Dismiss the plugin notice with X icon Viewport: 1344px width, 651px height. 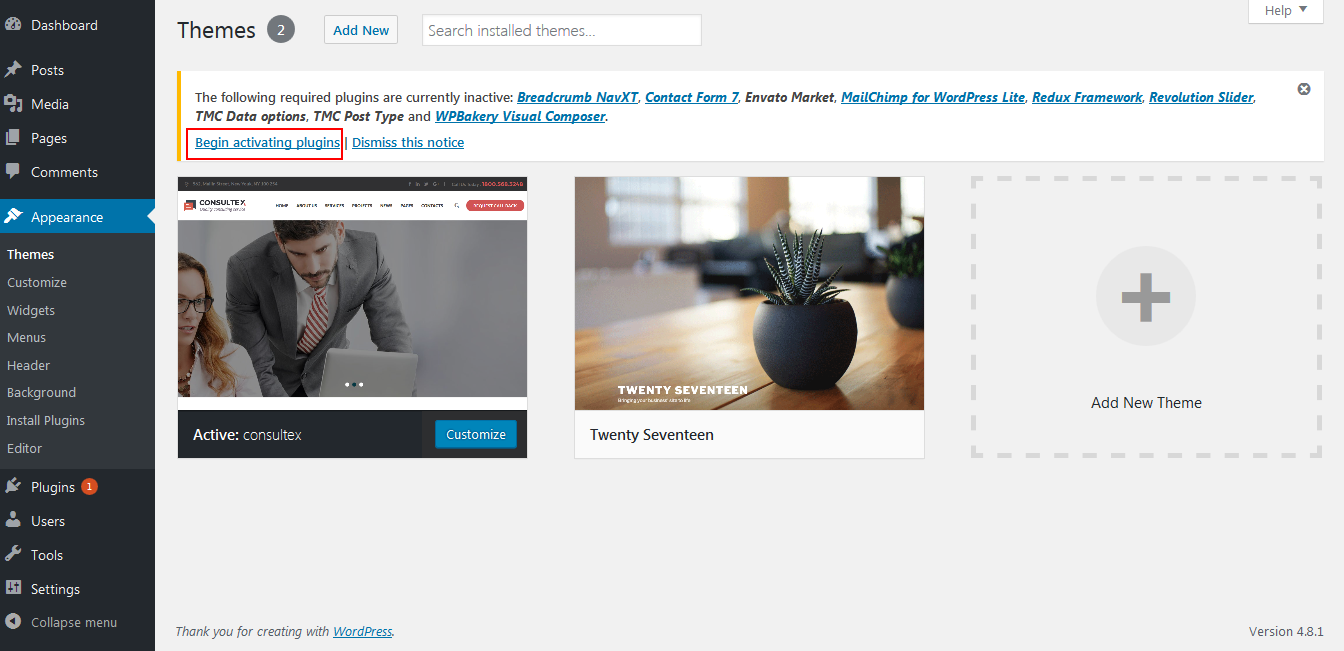pyautogui.click(x=1304, y=89)
